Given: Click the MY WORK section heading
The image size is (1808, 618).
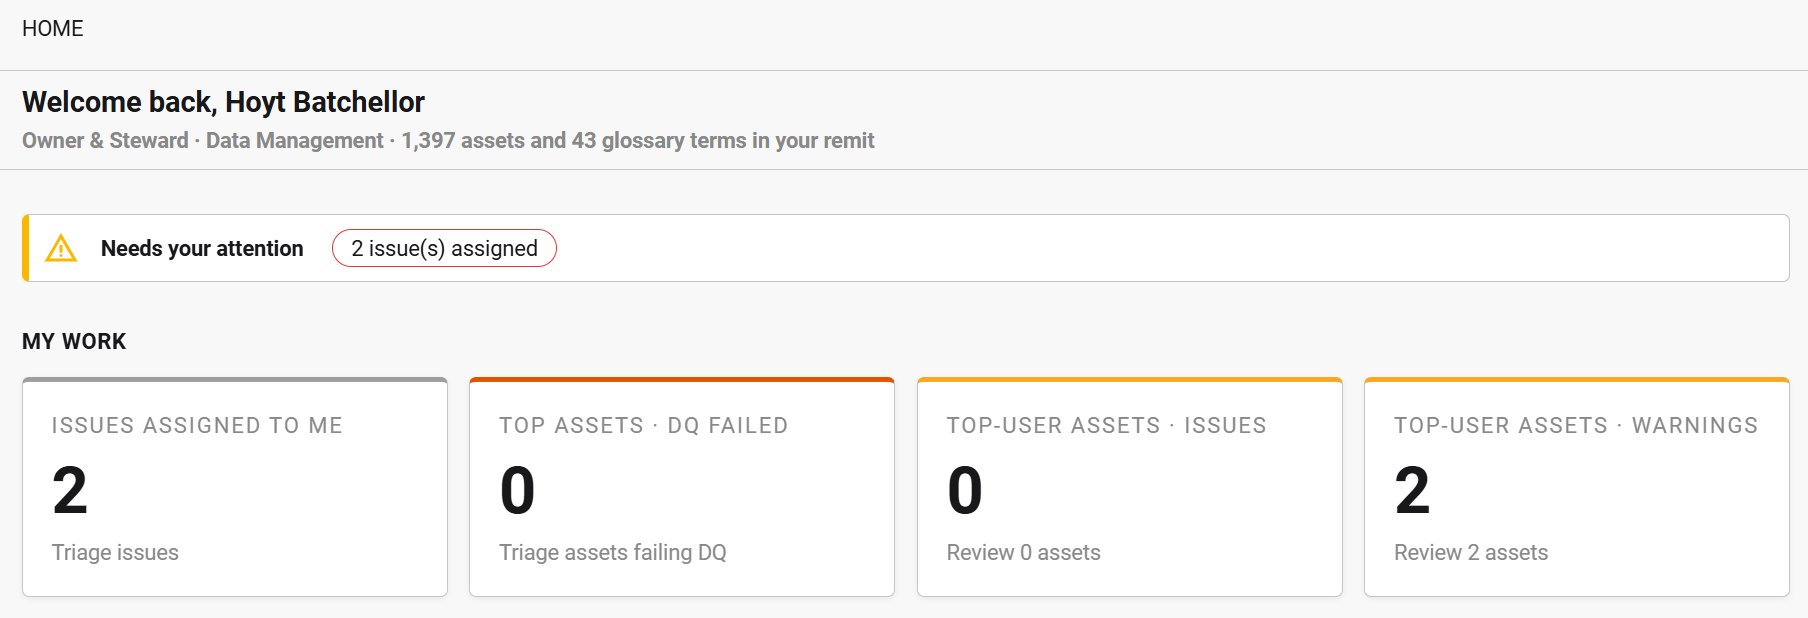Looking at the screenshot, I should pyautogui.click(x=74, y=341).
